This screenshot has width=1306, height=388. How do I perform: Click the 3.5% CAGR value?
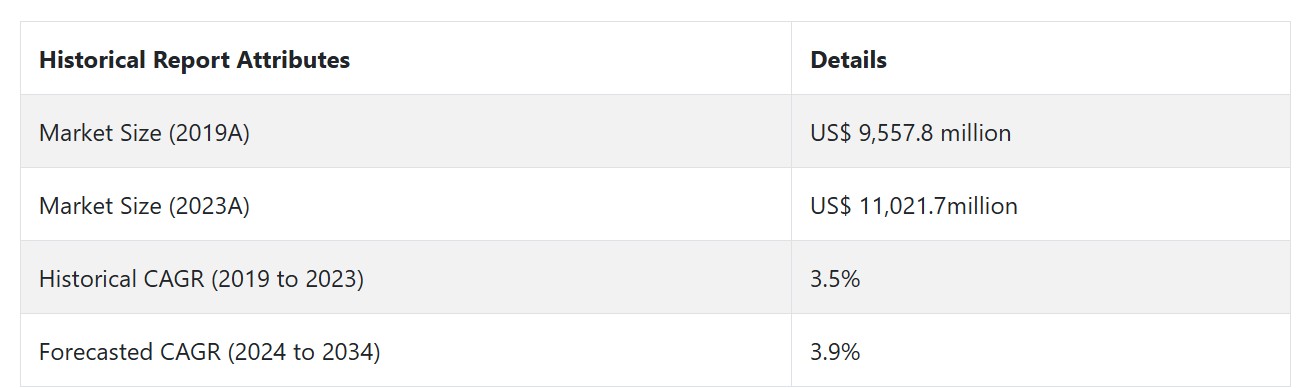click(x=835, y=279)
